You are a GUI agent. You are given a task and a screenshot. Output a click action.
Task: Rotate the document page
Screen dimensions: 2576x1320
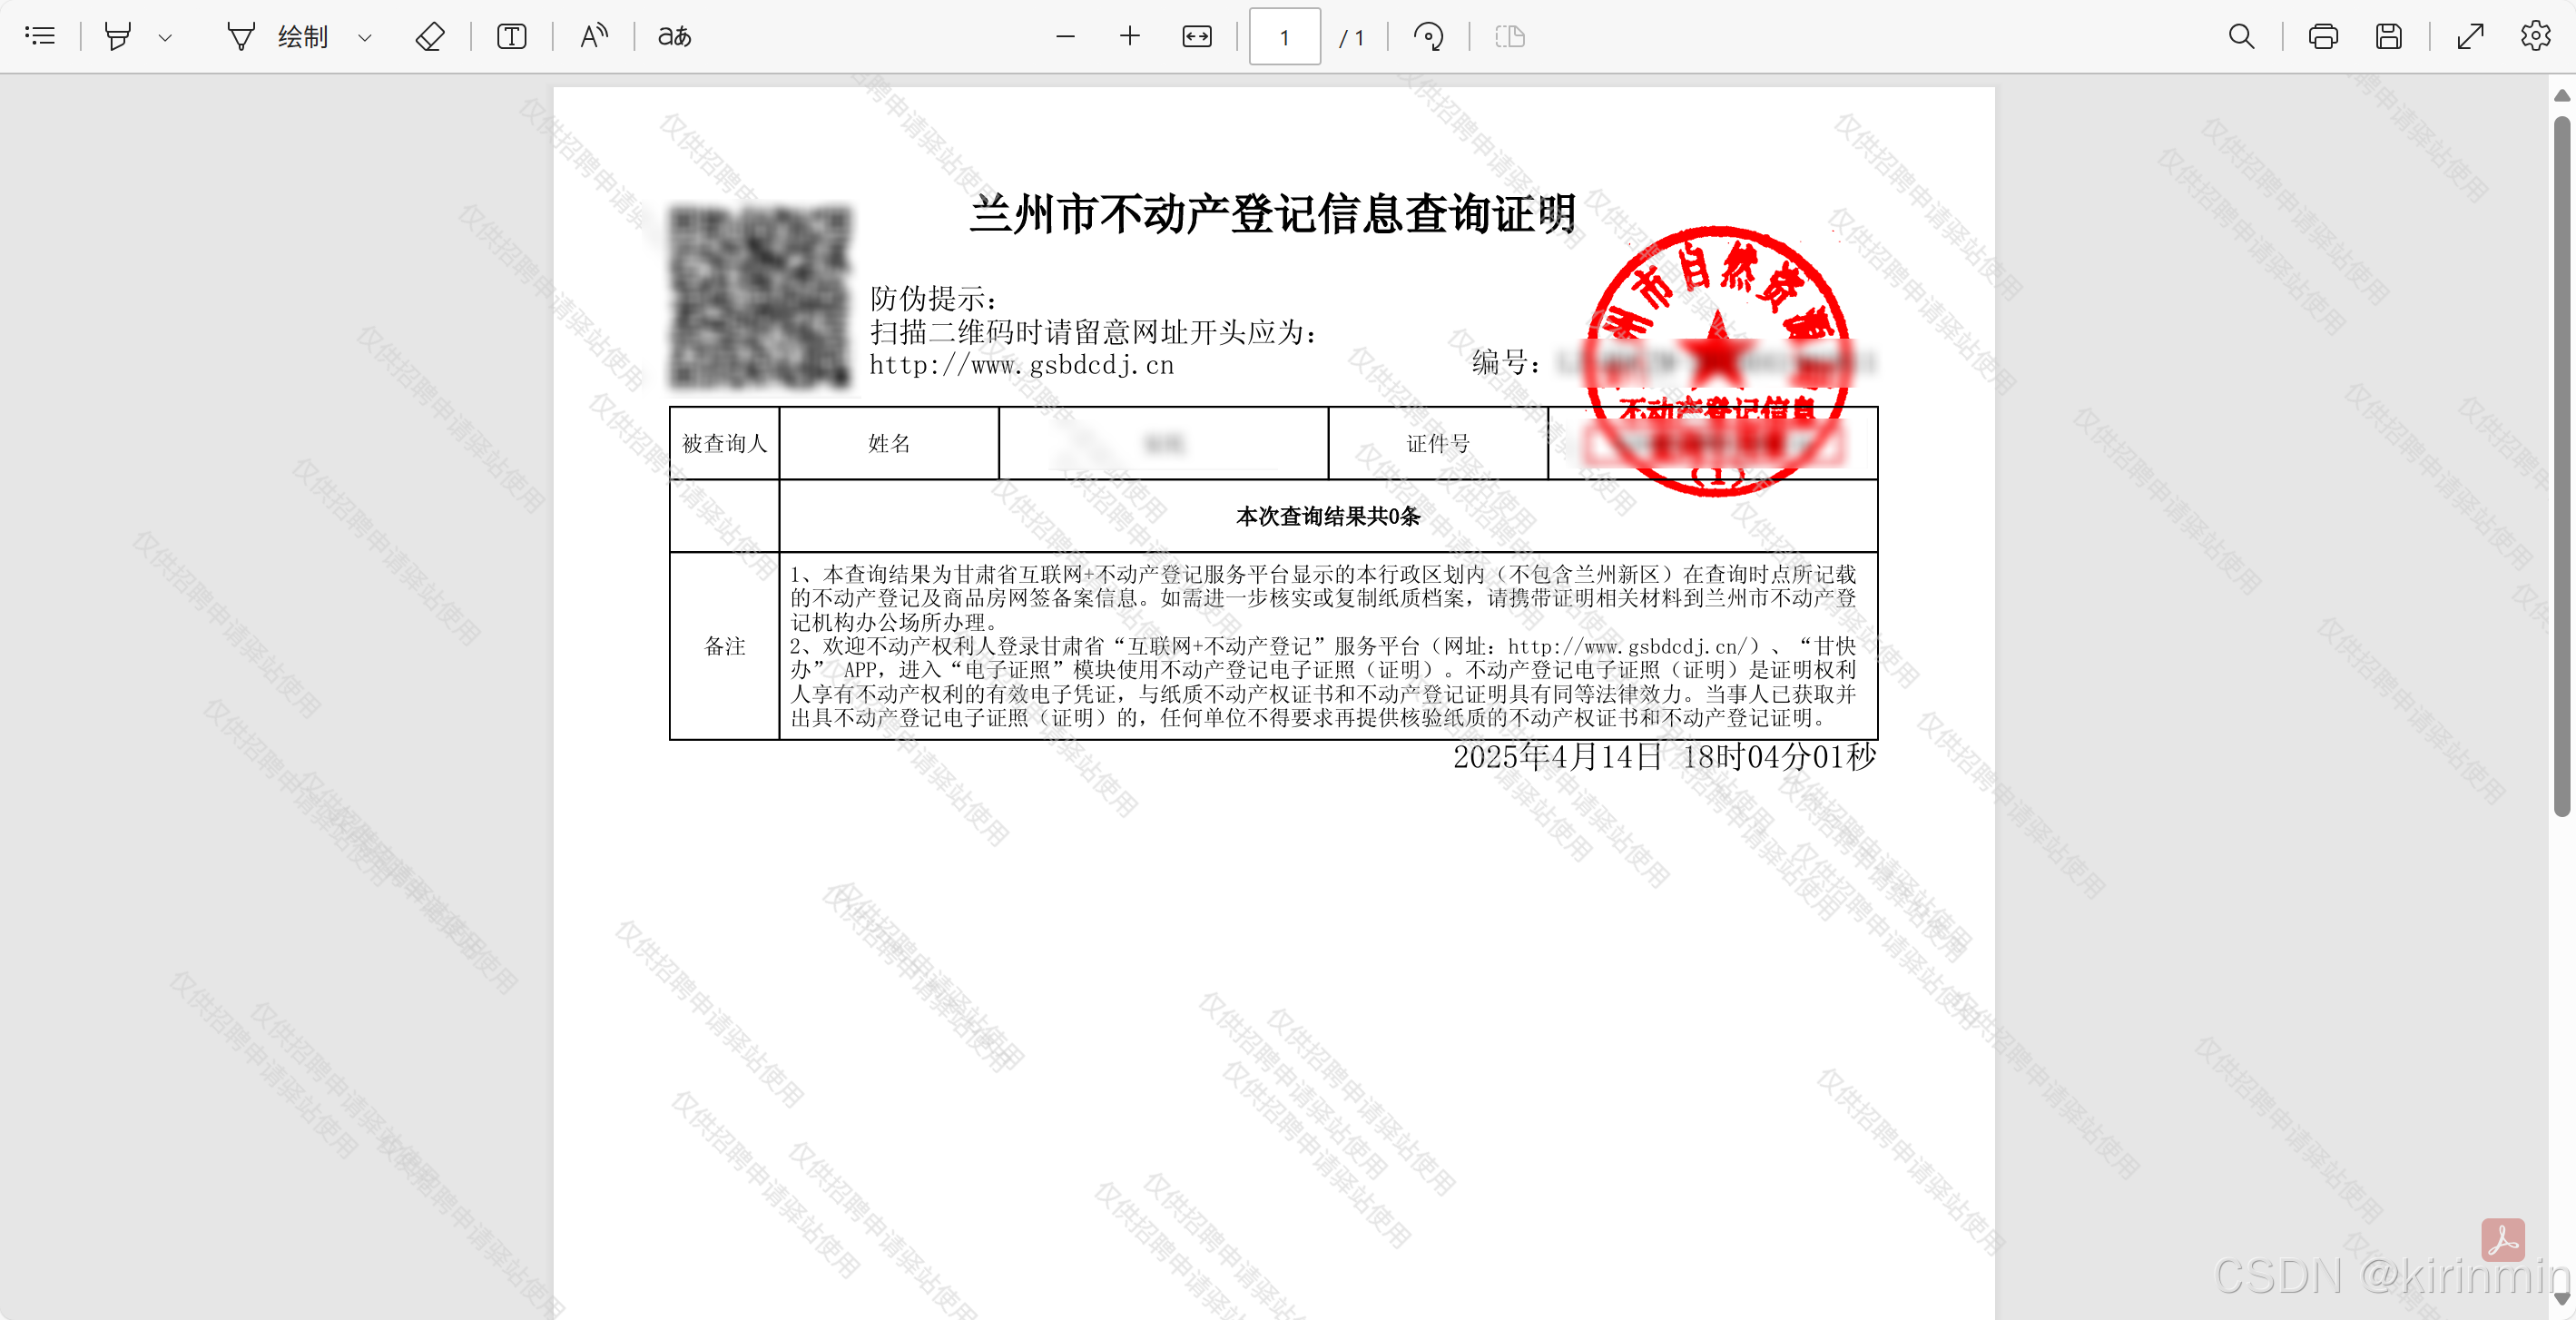1429,37
